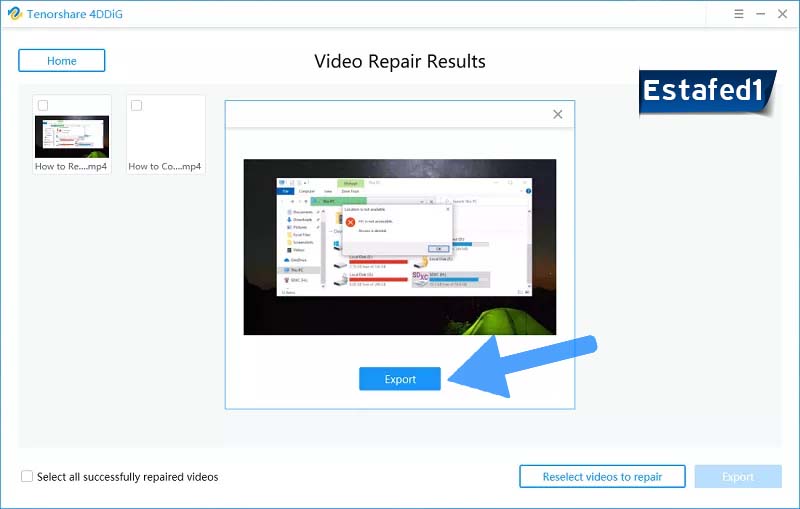800x509 pixels.
Task: Click the Video Repair Results heading
Action: 400,61
